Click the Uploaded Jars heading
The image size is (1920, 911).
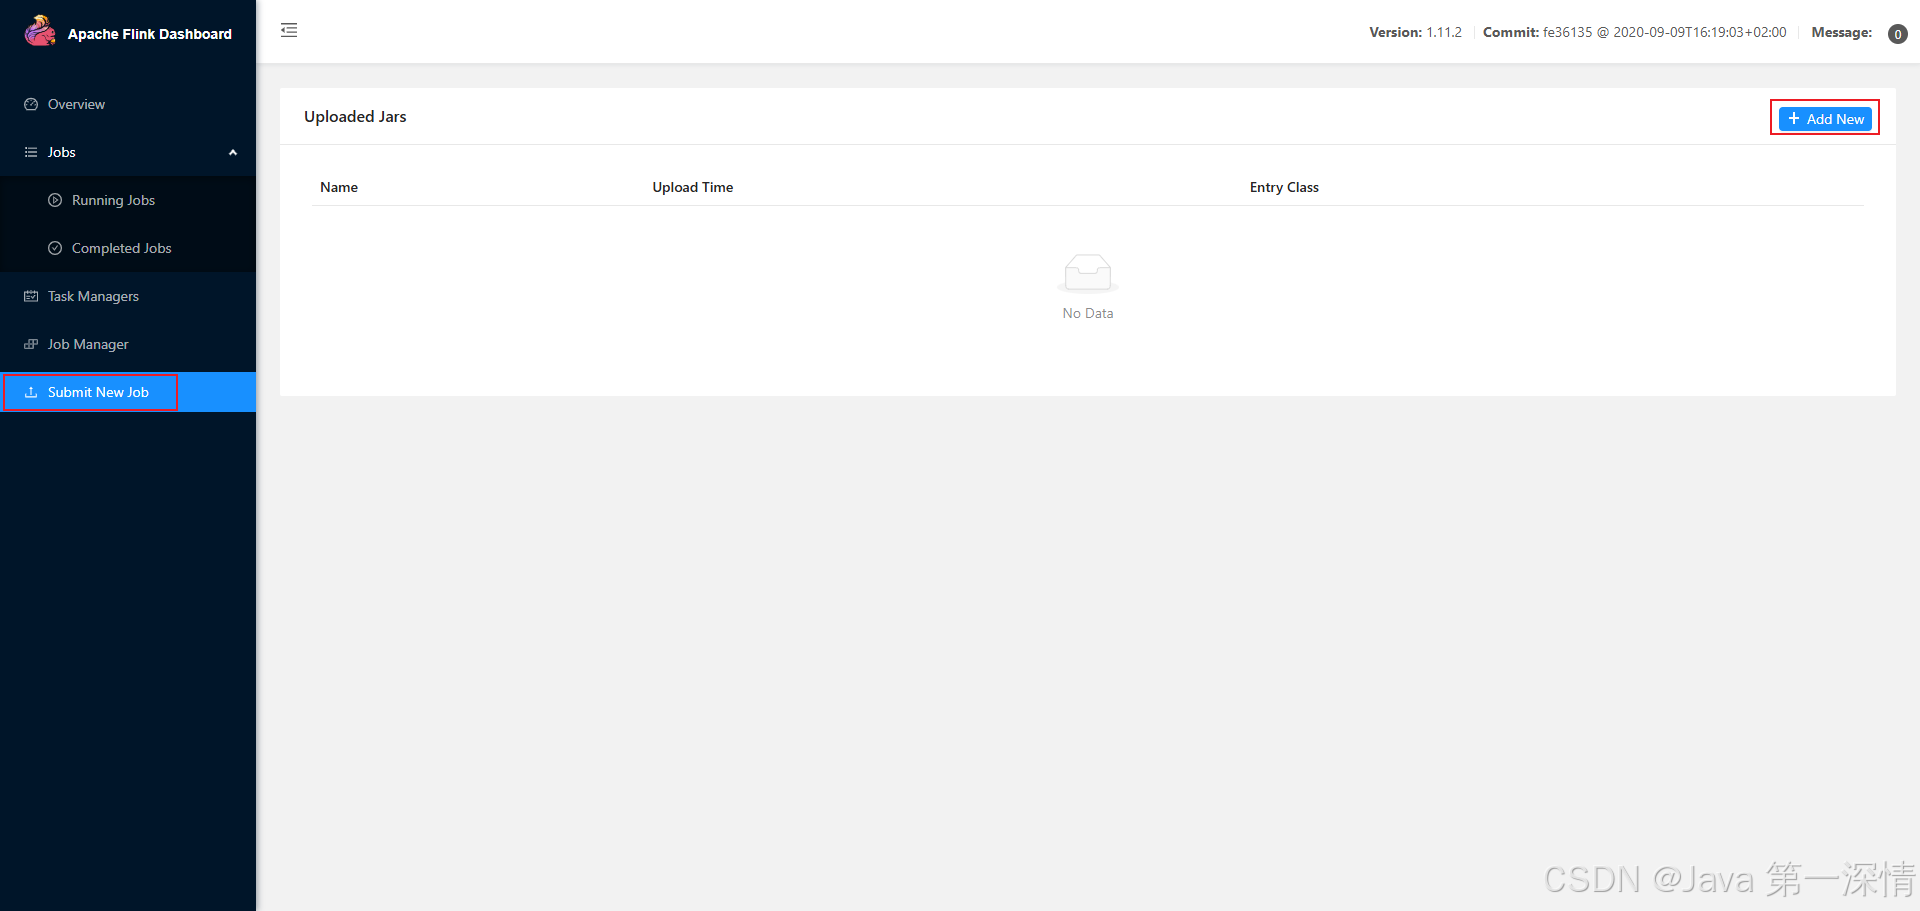355,116
